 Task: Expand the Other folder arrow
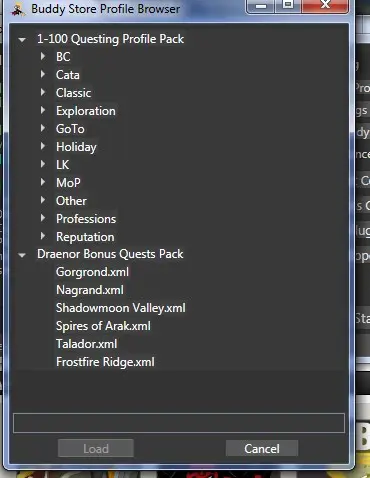click(43, 200)
